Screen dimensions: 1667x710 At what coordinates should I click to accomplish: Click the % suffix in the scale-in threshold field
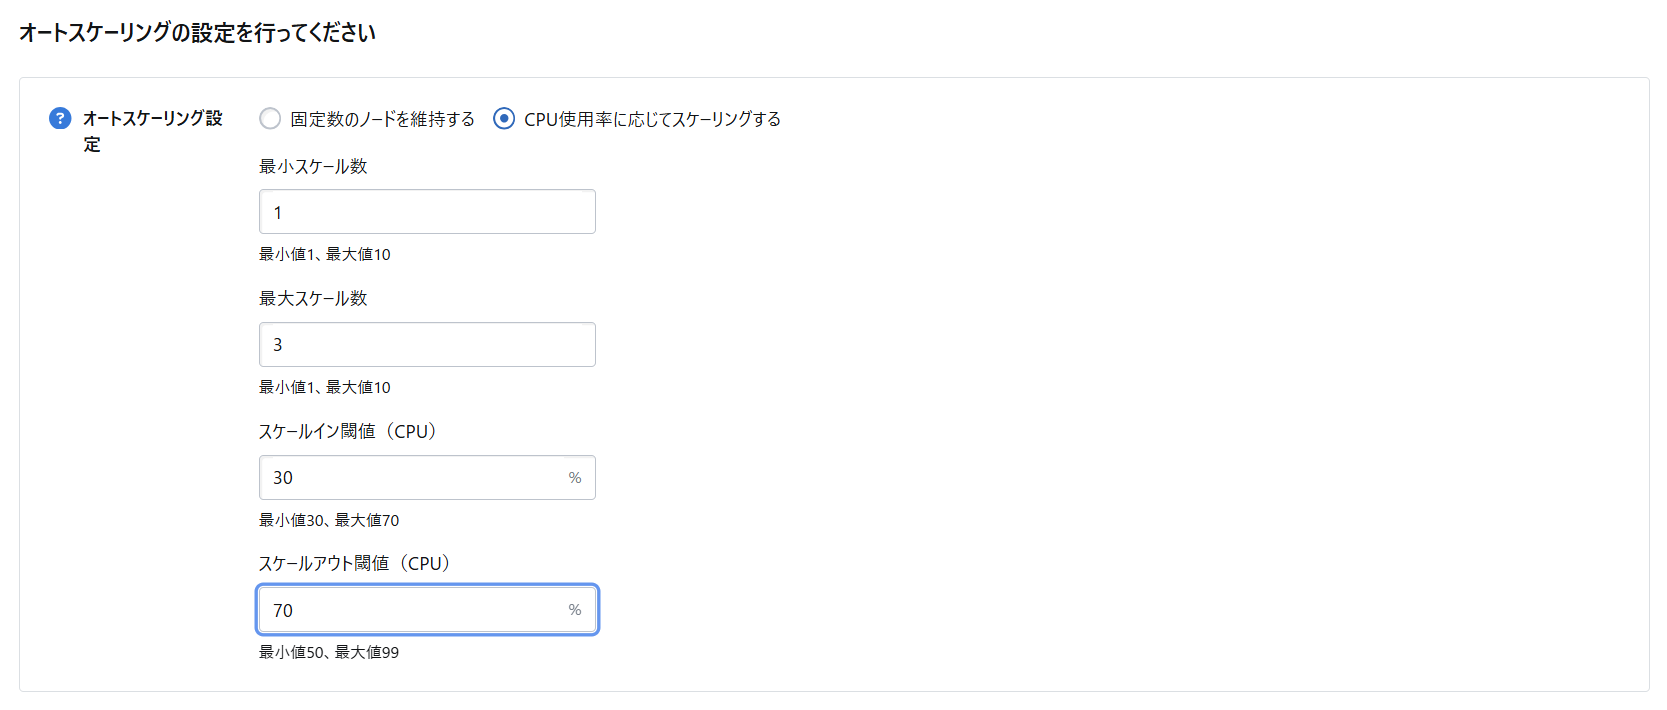575,478
